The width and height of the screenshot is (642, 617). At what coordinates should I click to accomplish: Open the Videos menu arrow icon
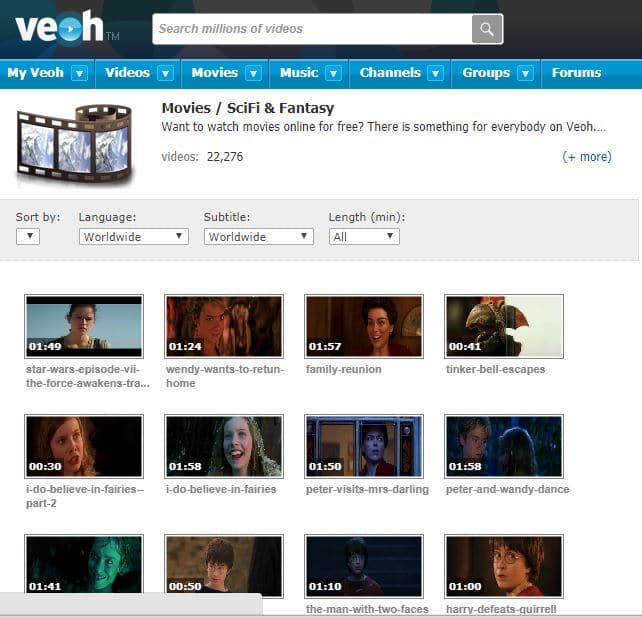pos(166,73)
